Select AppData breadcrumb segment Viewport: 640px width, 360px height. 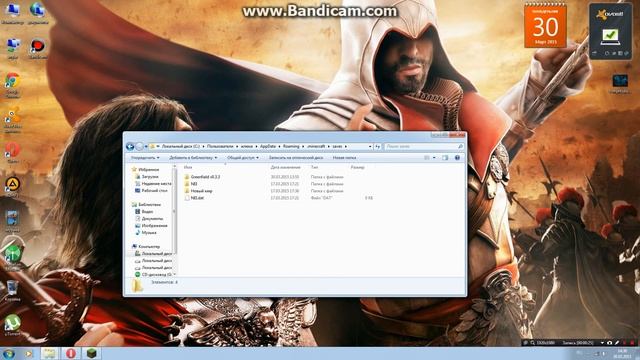coord(268,146)
